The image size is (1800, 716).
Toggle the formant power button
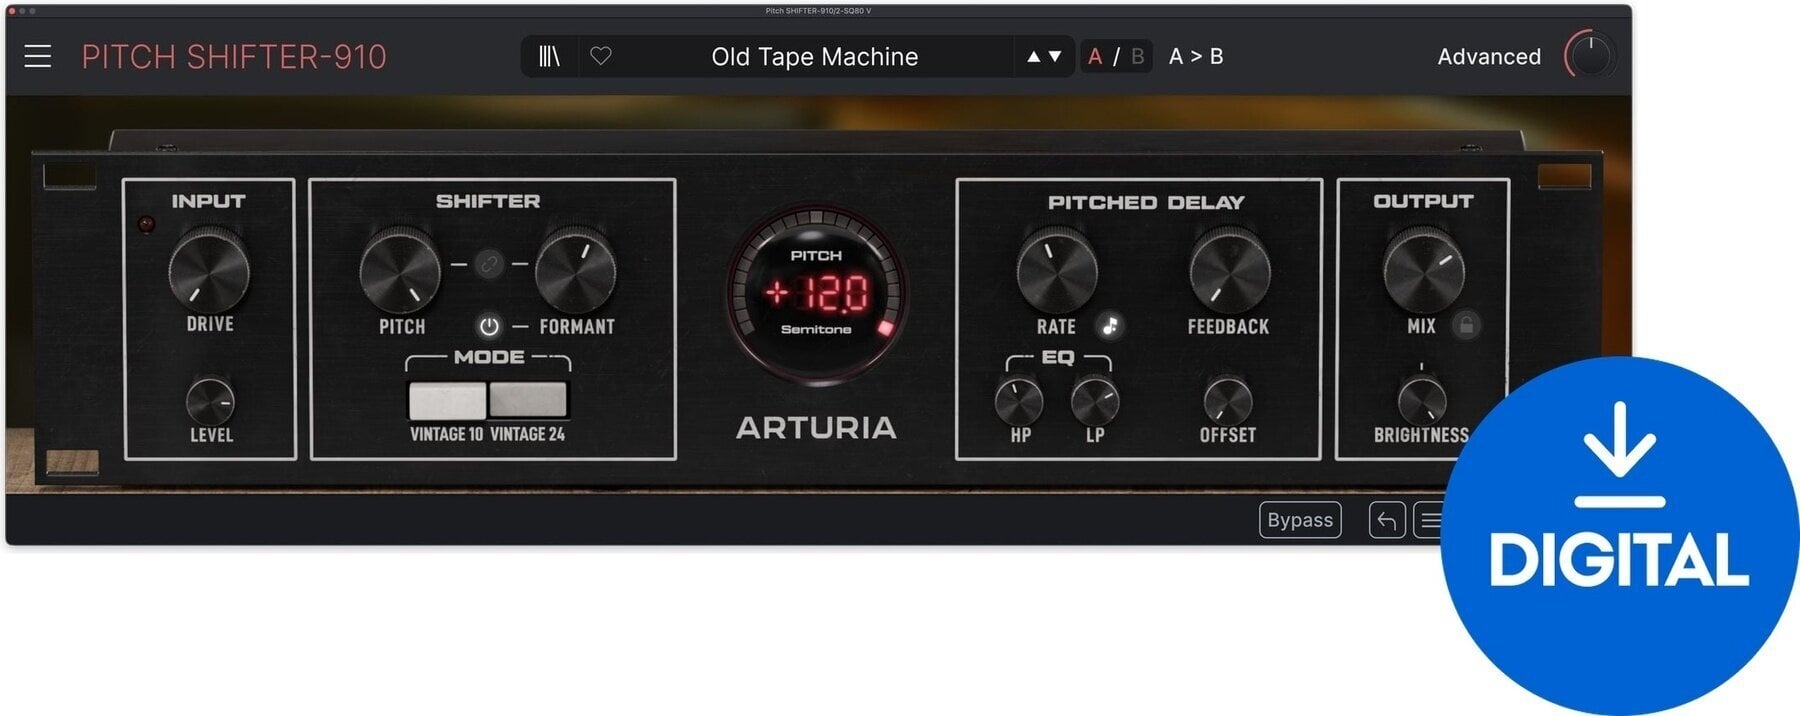[x=488, y=326]
